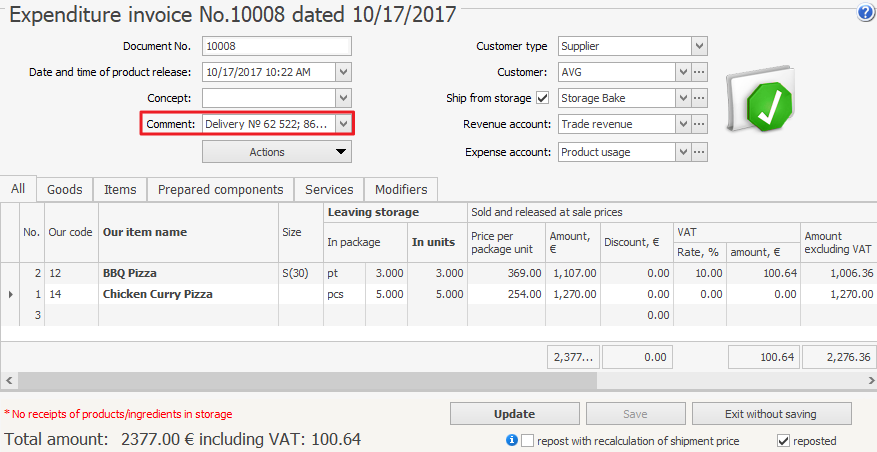The height and width of the screenshot is (452, 877).
Task: Open Customer browse ellipsis button
Action: [x=700, y=72]
